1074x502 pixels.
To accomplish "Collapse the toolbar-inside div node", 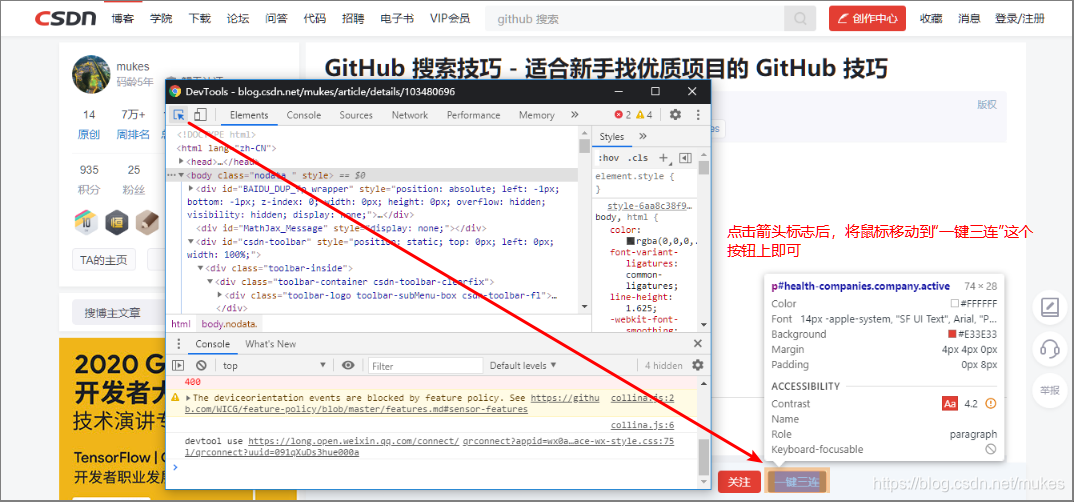I will [201, 268].
